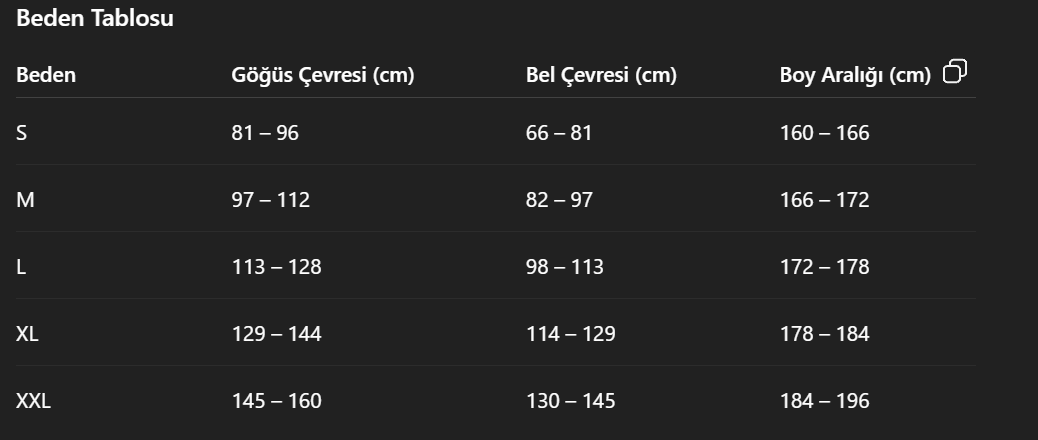Select the XL size row label
This screenshot has height=440, width=1038.
[x=27, y=333]
